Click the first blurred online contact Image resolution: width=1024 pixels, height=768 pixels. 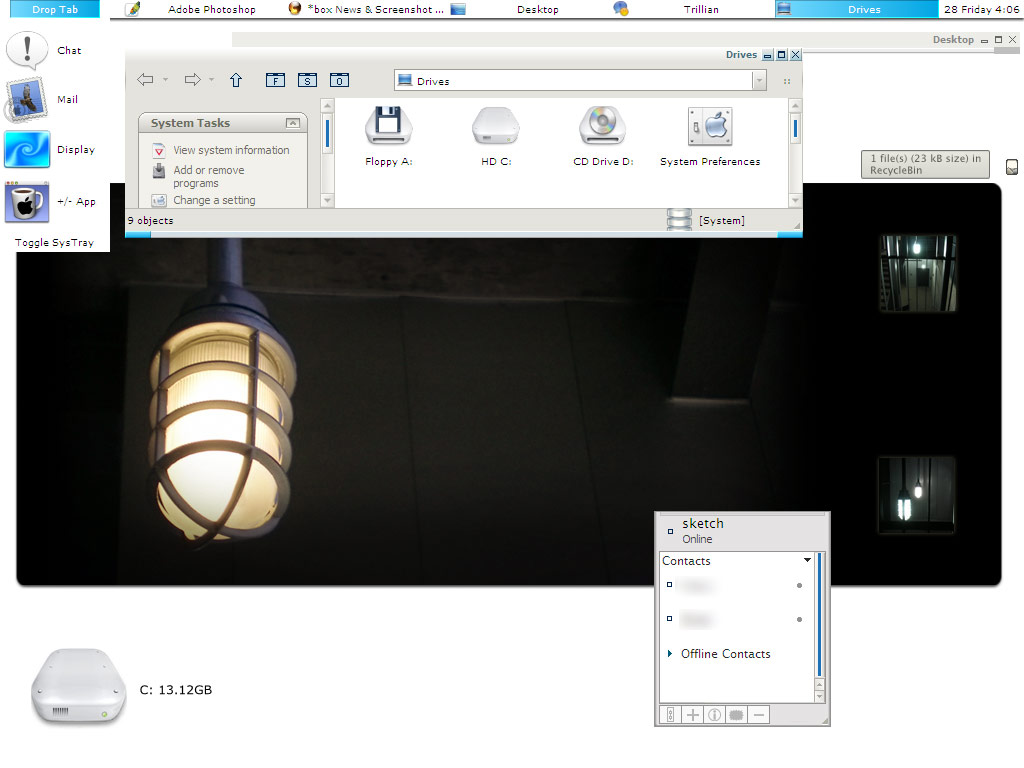696,586
